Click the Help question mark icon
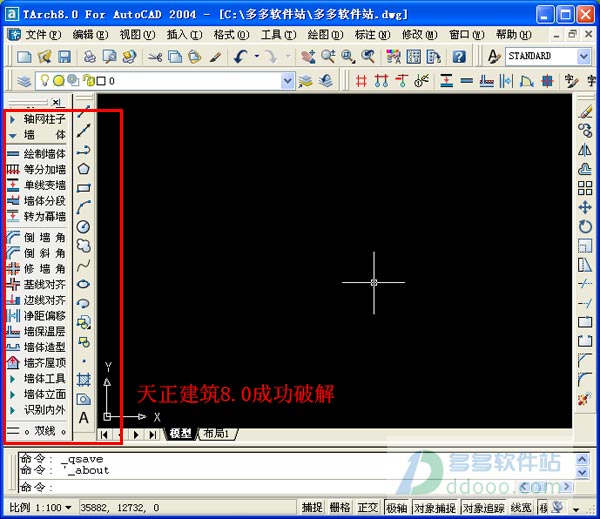Viewport: 600px width, 519px height. click(x=459, y=57)
